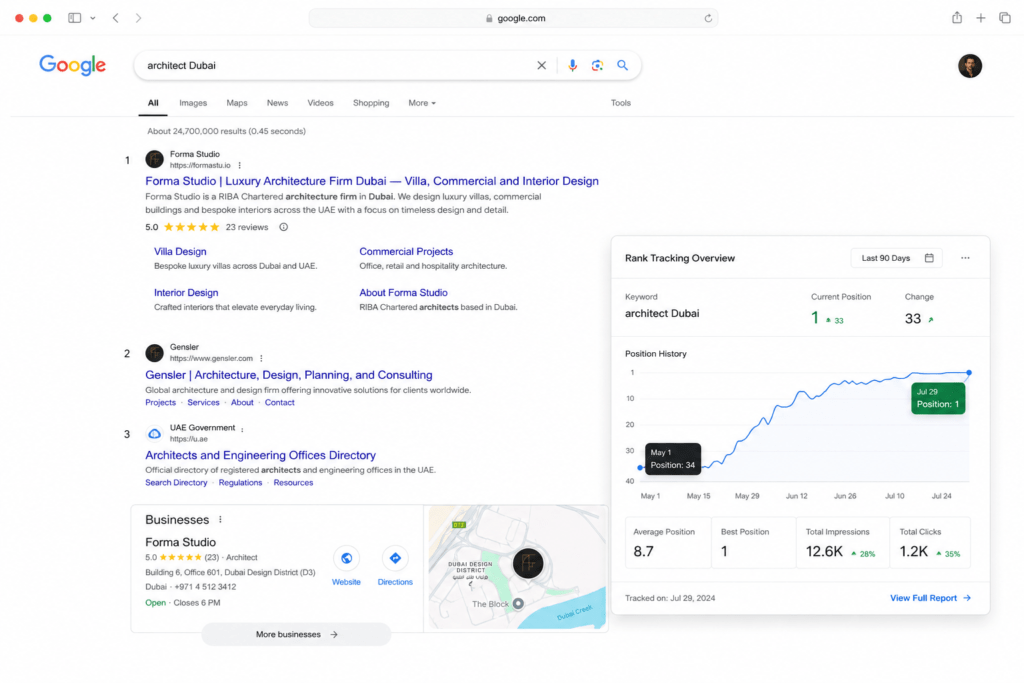The height and width of the screenshot is (683, 1024).
Task: Reload the page using the refresh icon
Action: 708,18
